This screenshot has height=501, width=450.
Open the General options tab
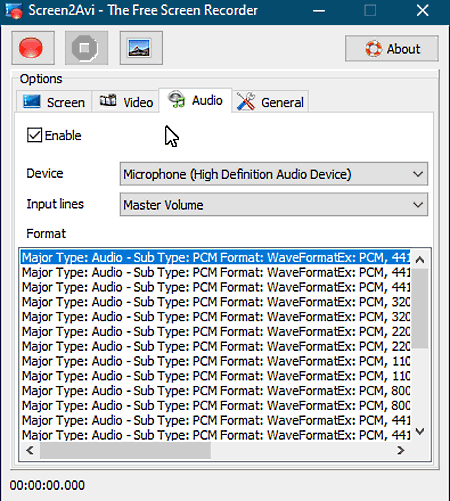coord(270,101)
